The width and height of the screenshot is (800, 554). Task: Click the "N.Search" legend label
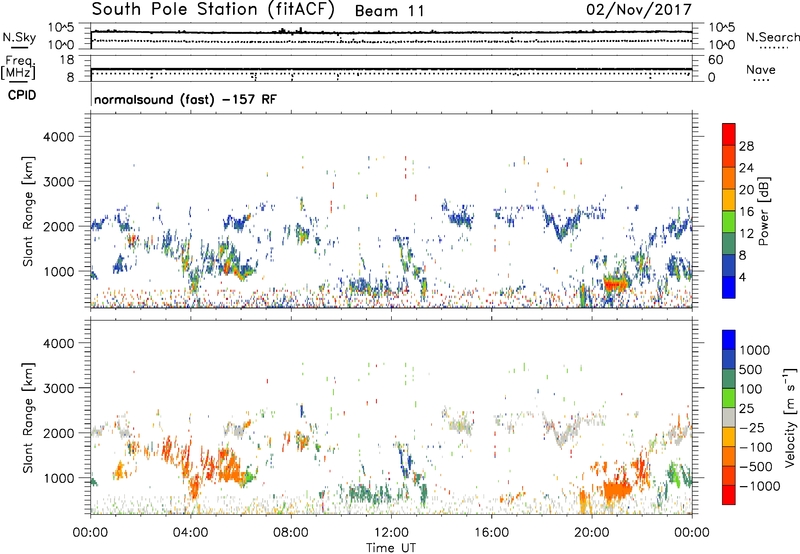772,37
